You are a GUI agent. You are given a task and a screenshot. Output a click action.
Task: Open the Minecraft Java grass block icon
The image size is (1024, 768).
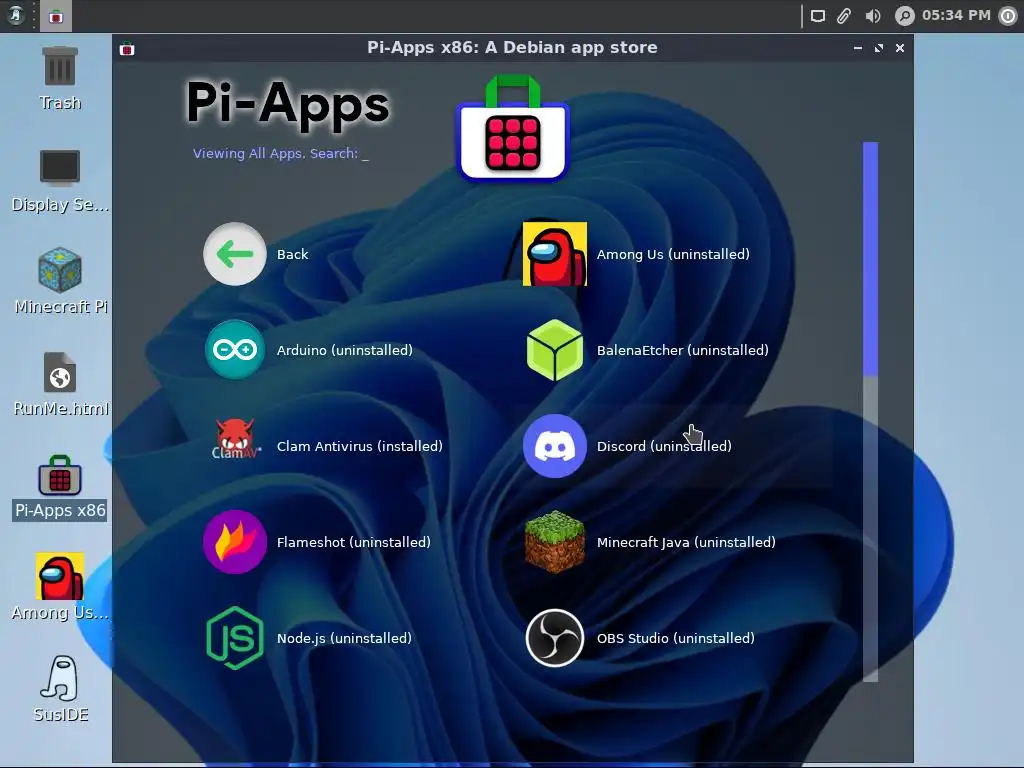click(x=554, y=542)
